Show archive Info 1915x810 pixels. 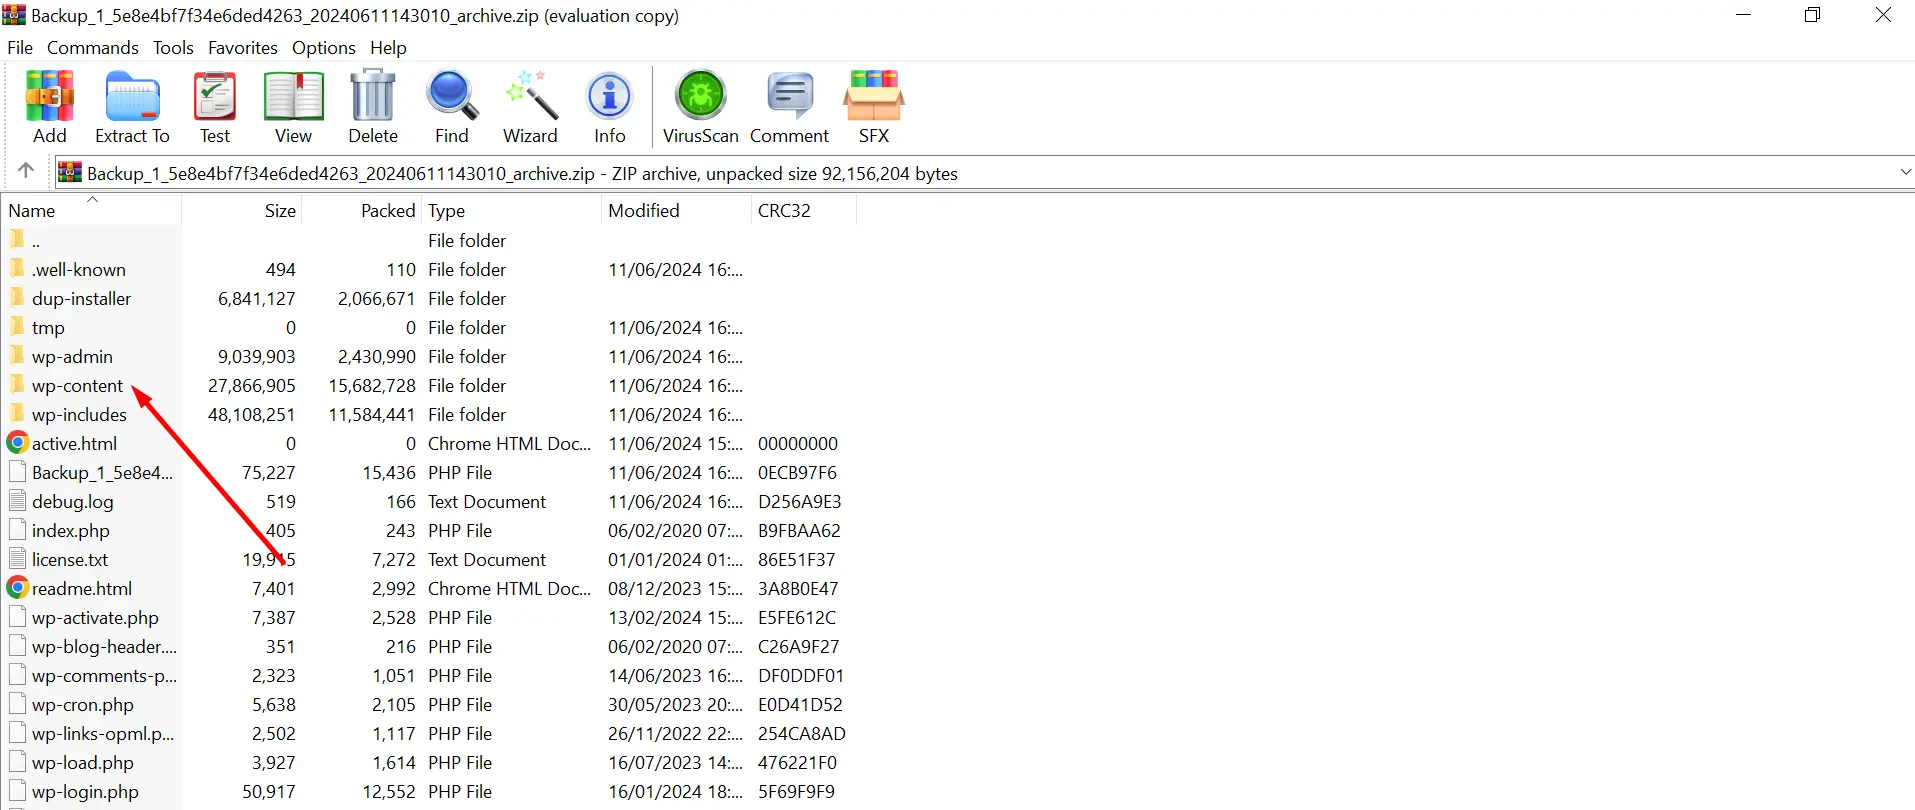pyautogui.click(x=609, y=106)
